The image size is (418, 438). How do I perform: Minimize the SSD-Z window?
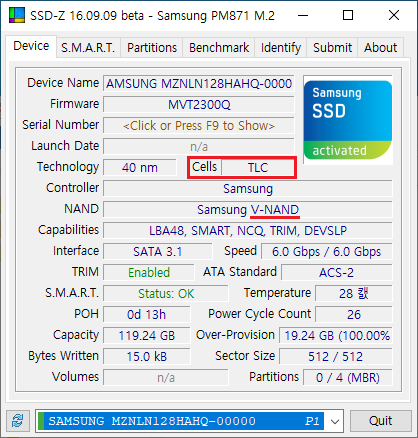click(303, 15)
